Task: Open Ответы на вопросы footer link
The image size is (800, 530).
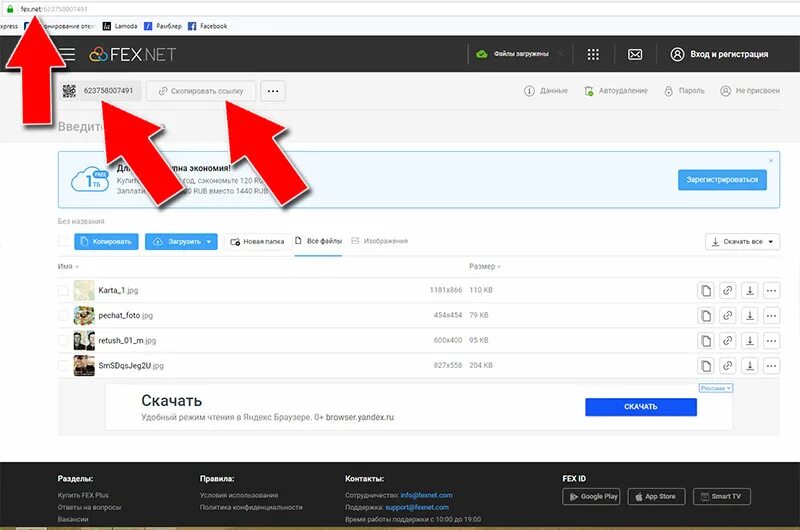Action: [89, 507]
